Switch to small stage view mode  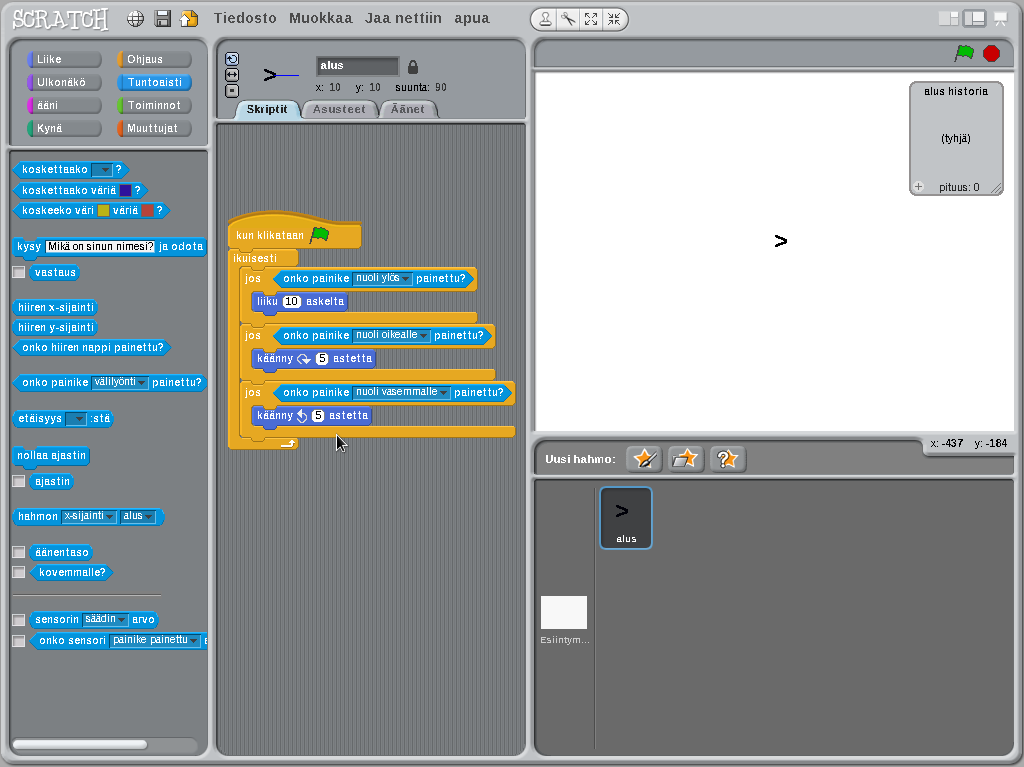(x=948, y=19)
